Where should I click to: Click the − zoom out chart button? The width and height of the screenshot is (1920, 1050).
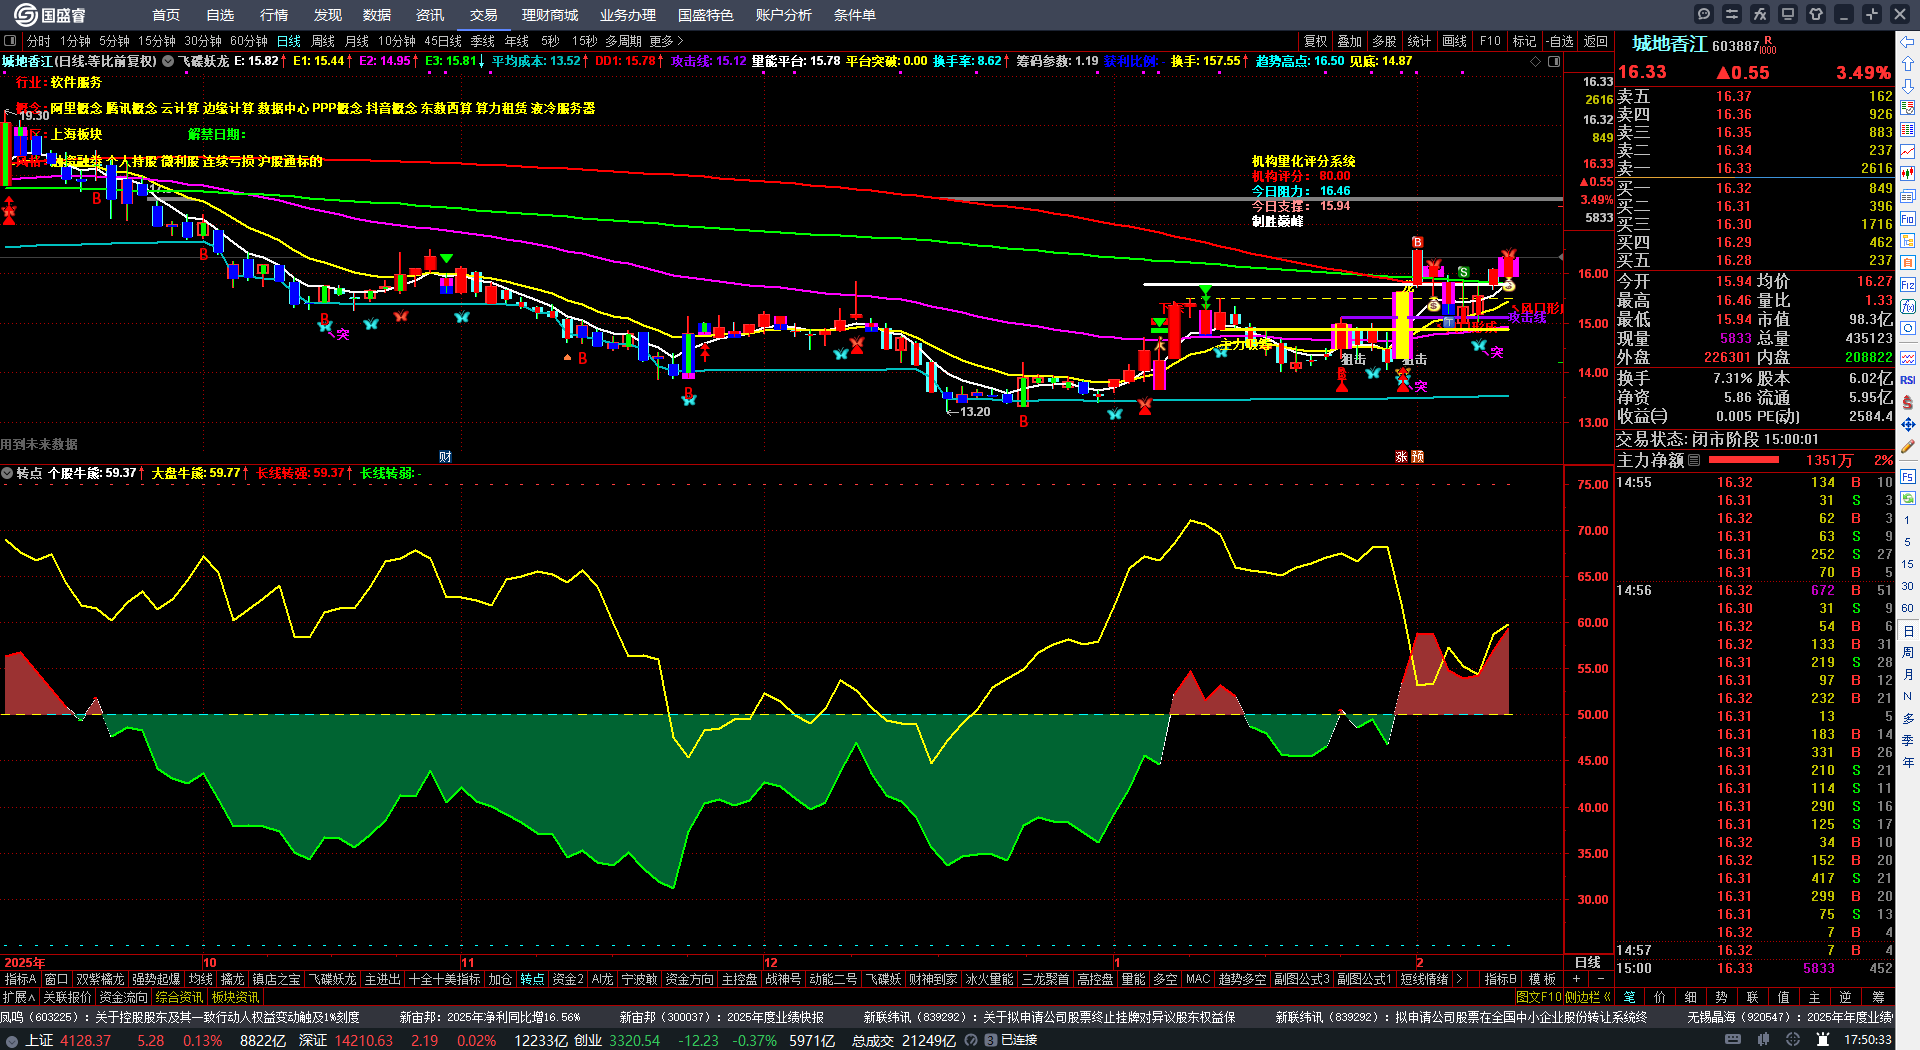tap(1600, 979)
